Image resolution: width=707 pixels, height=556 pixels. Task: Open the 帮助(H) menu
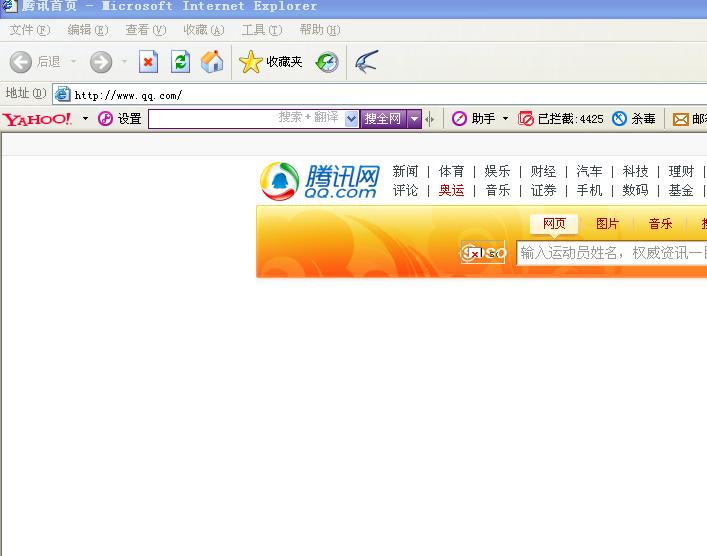(320, 30)
